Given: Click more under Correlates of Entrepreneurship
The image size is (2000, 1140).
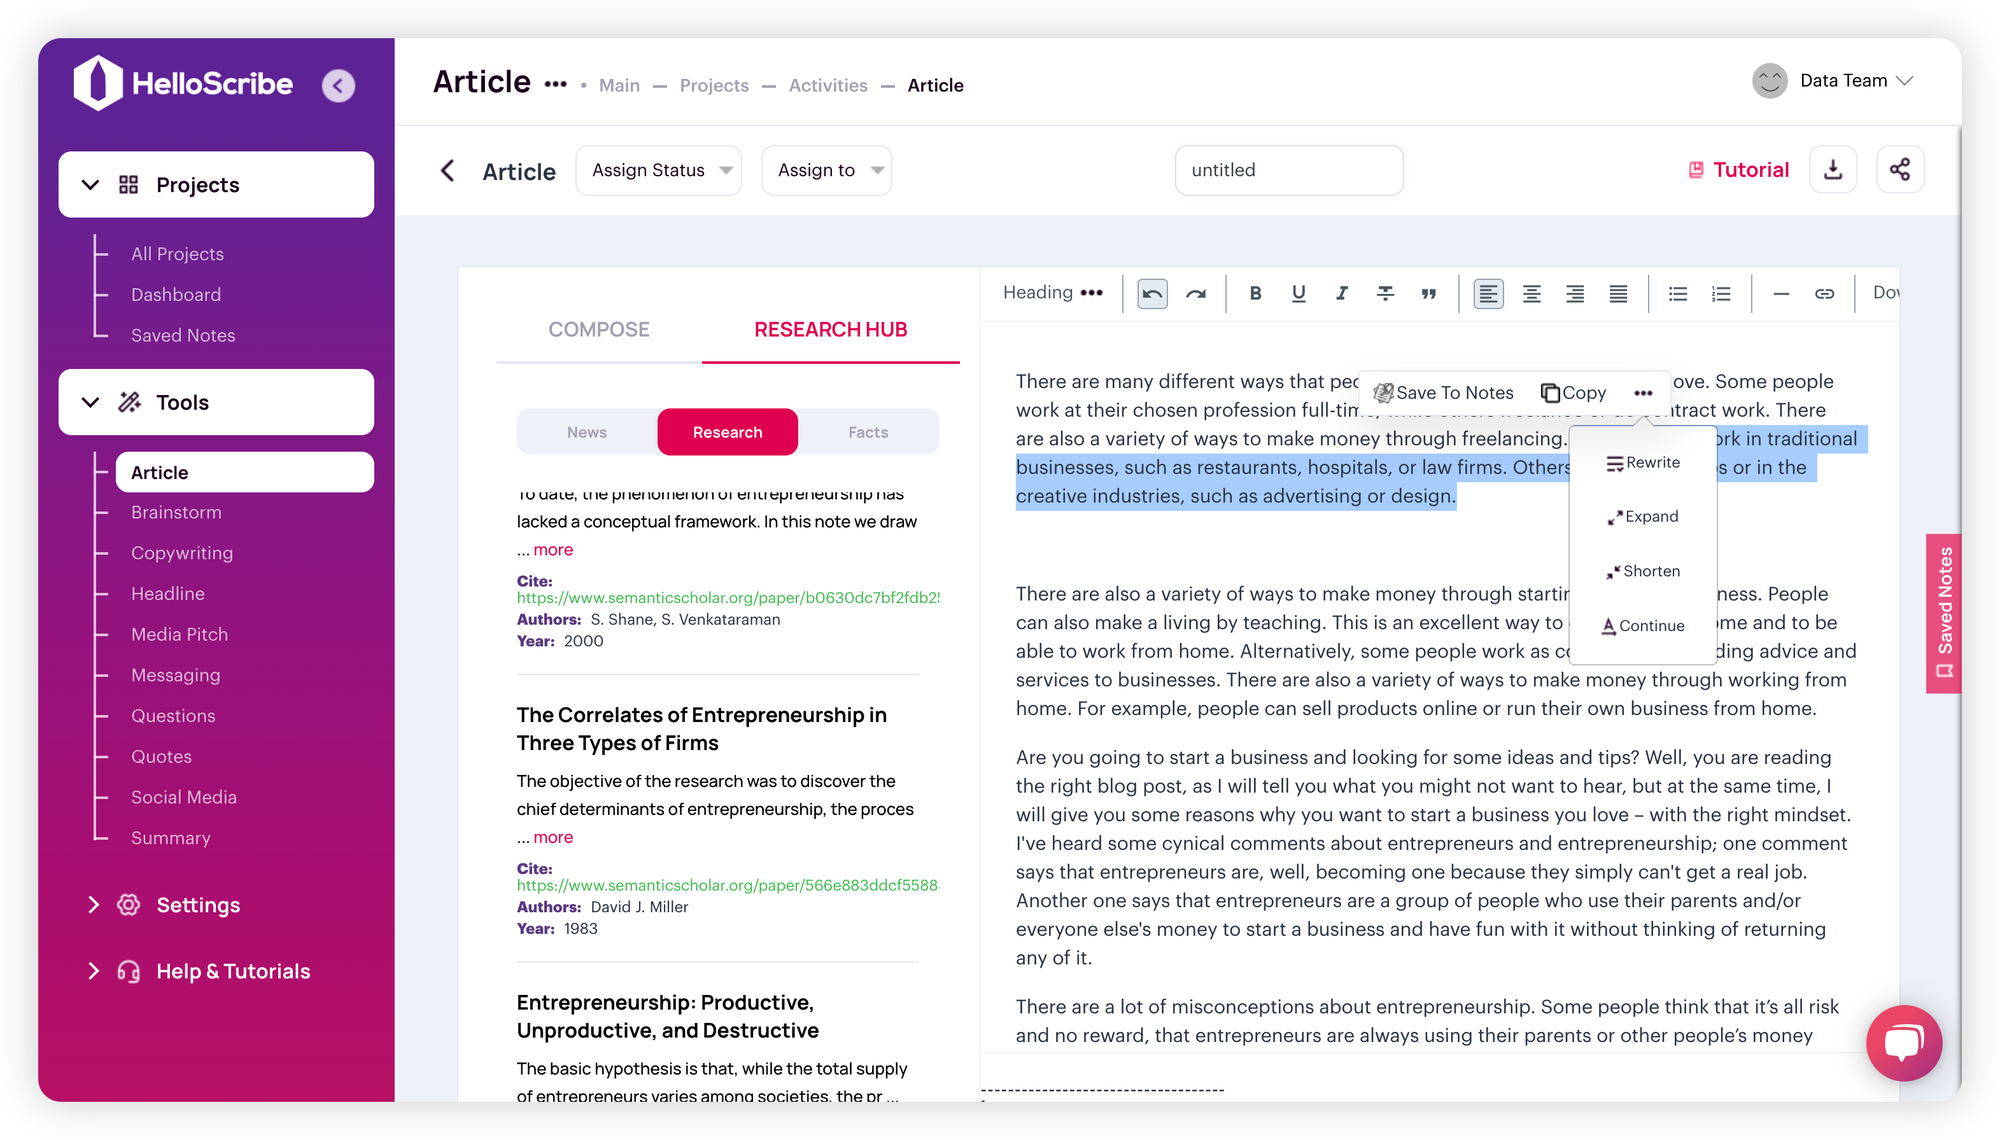Looking at the screenshot, I should click(x=553, y=837).
